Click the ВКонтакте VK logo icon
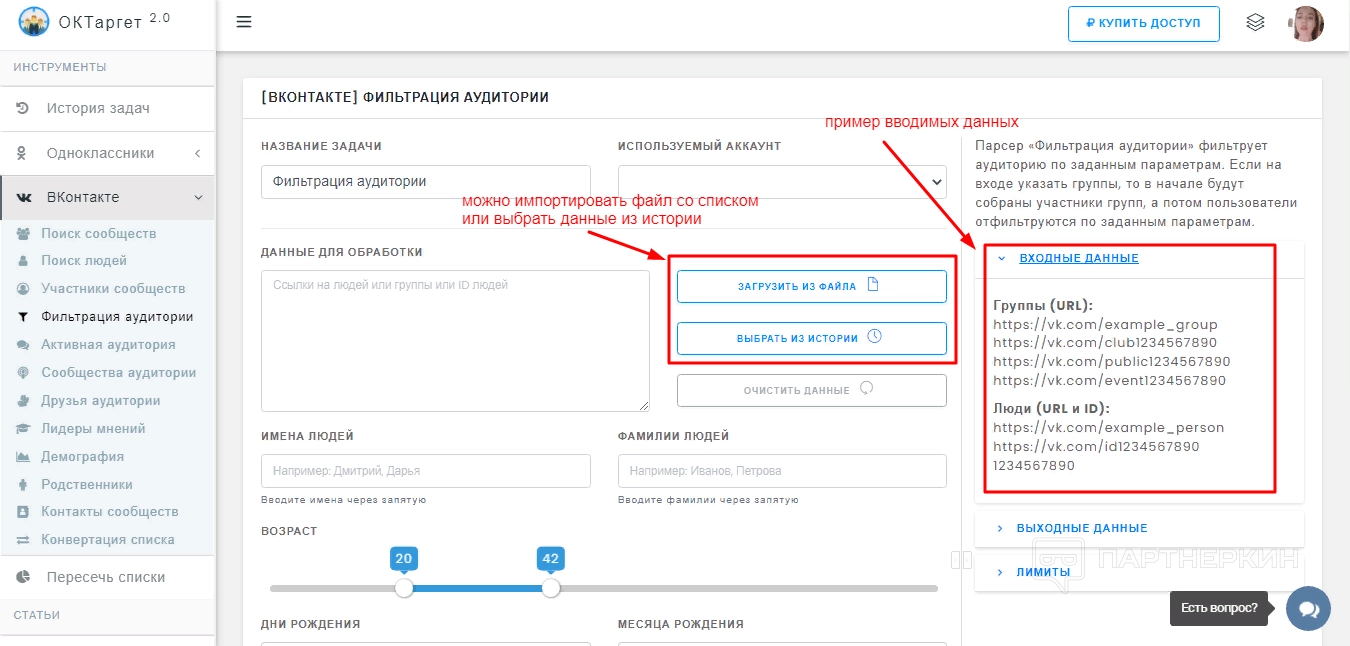The image size is (1350, 646). (x=24, y=198)
